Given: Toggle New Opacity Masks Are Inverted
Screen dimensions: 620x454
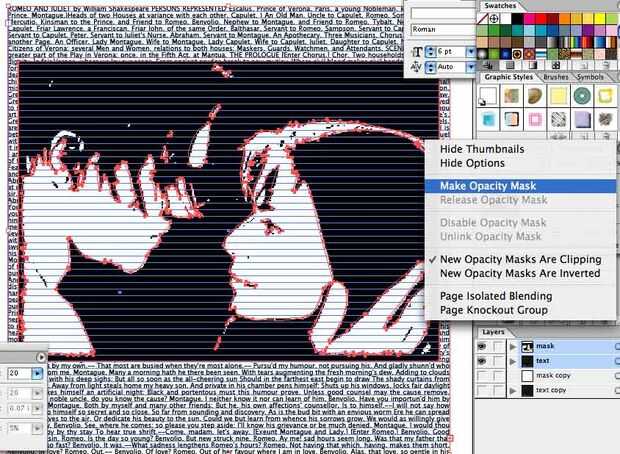Looking at the screenshot, I should (x=520, y=273).
